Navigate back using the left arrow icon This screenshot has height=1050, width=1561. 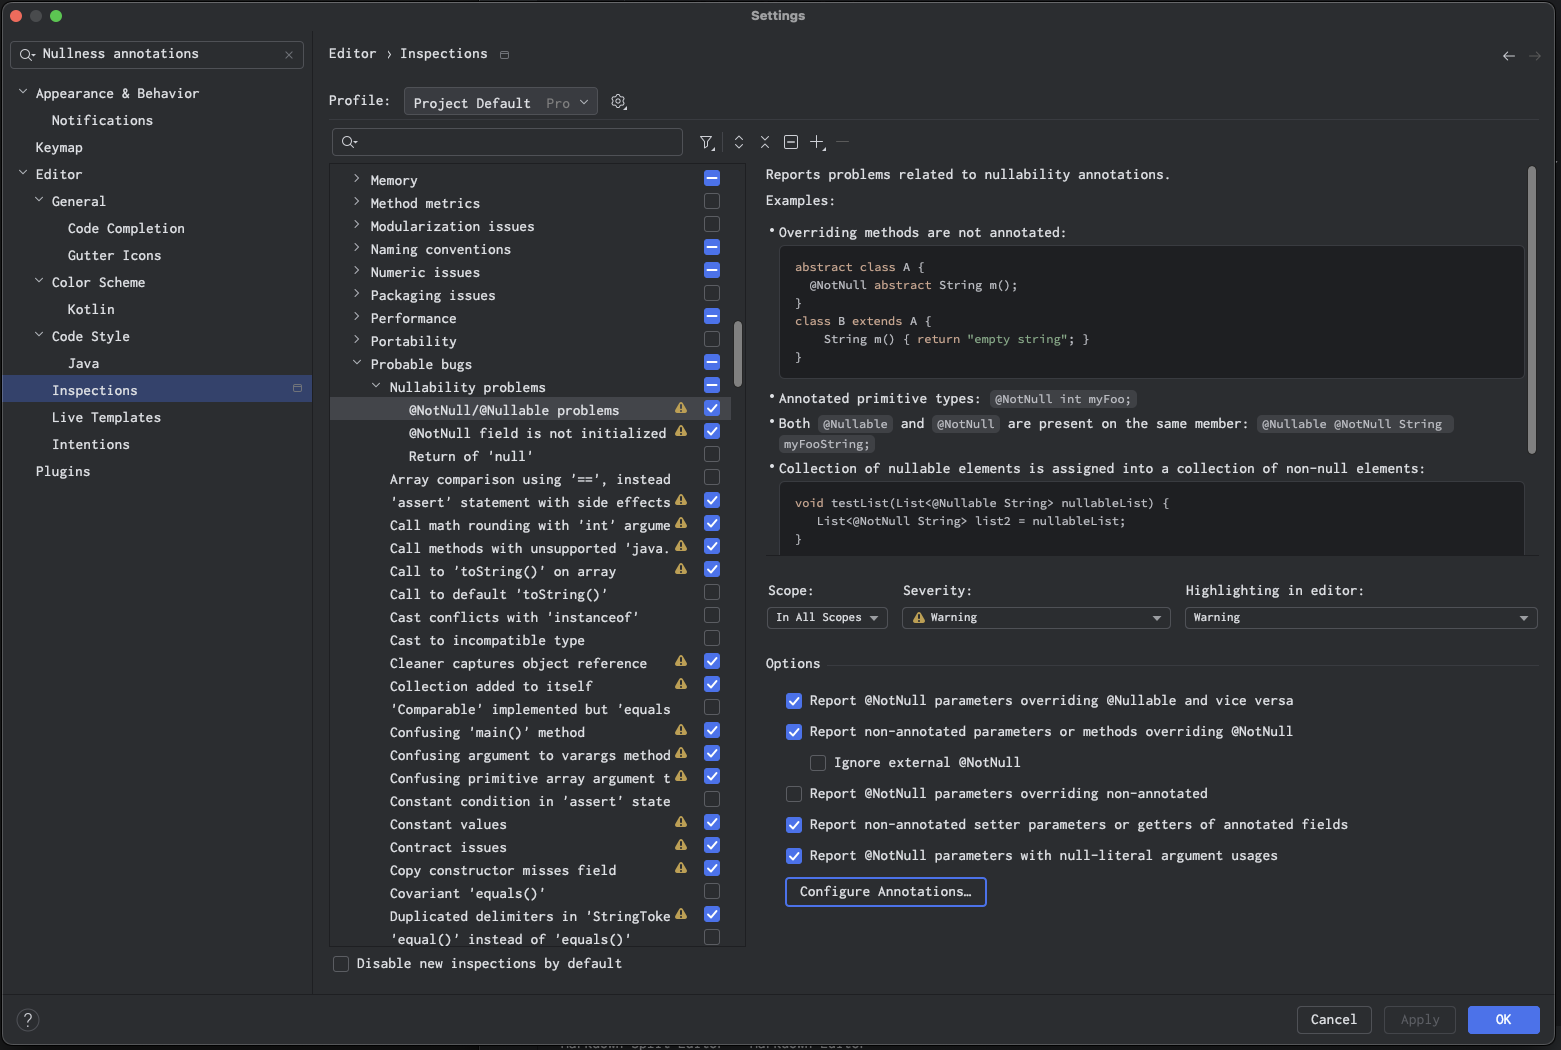pyautogui.click(x=1509, y=56)
